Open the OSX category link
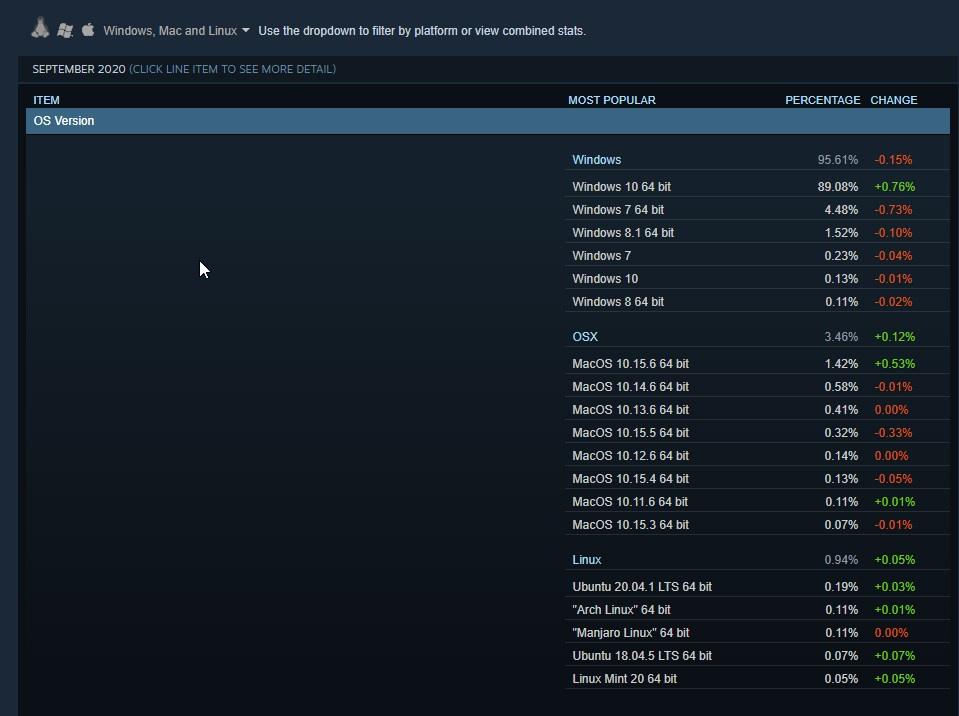959x716 pixels. (x=585, y=337)
